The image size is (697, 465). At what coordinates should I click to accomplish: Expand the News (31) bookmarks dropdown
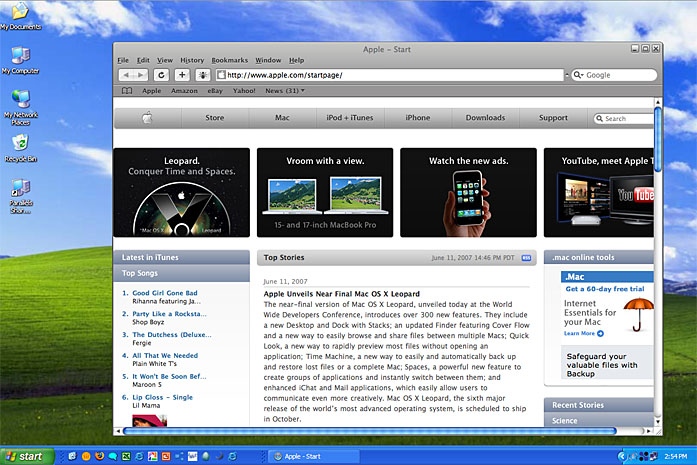point(284,91)
